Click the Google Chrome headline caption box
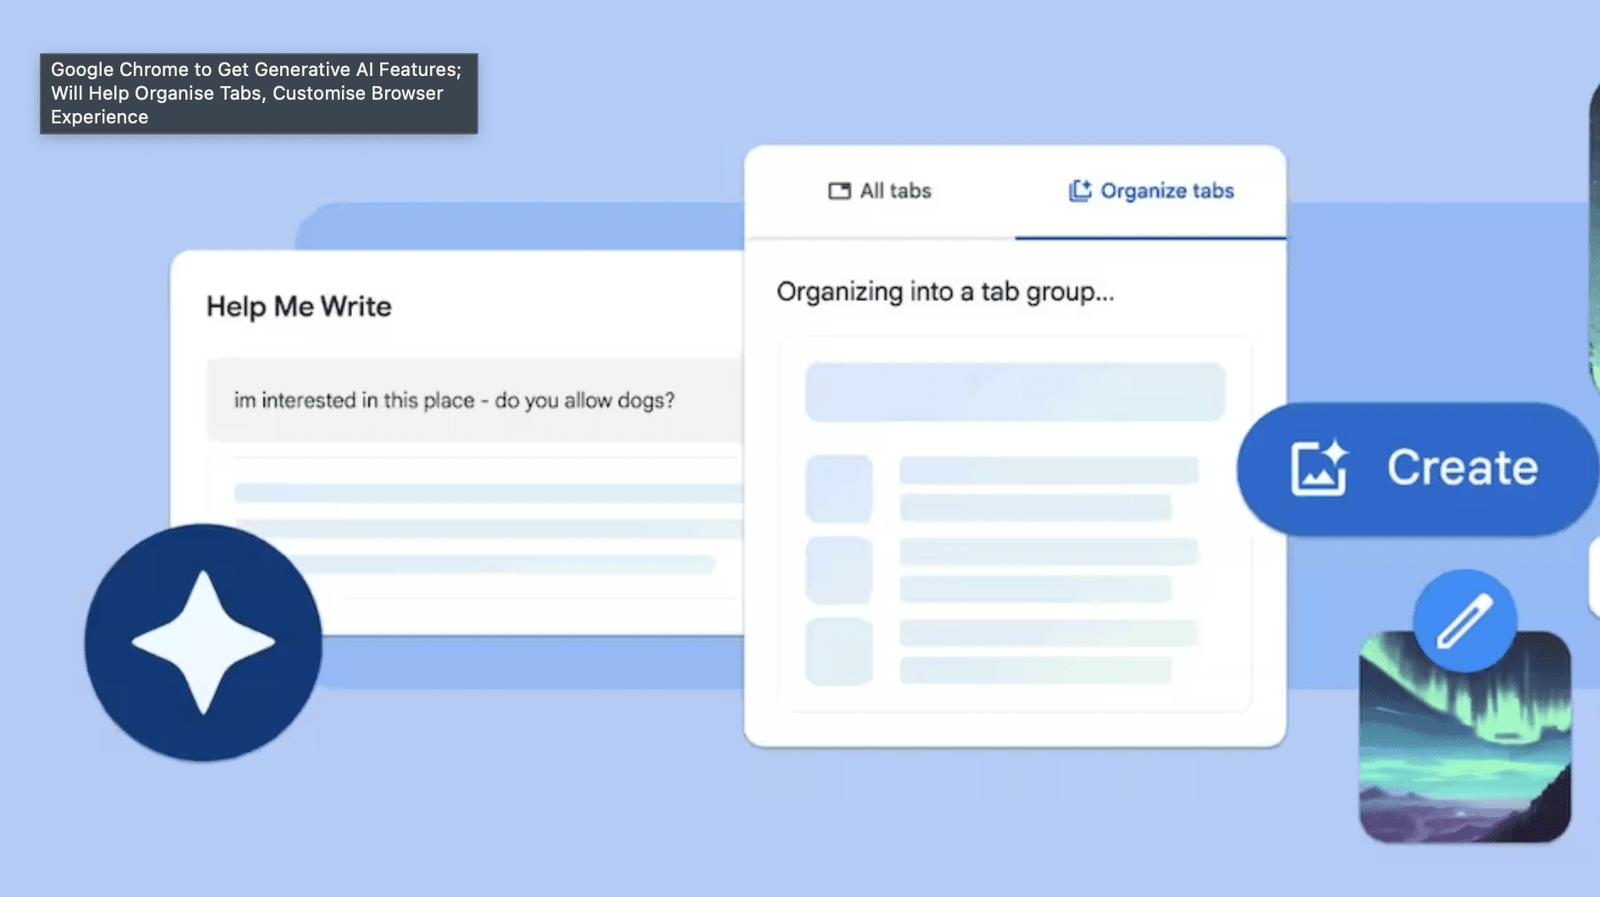Viewport: 1600px width, 897px height. click(258, 93)
